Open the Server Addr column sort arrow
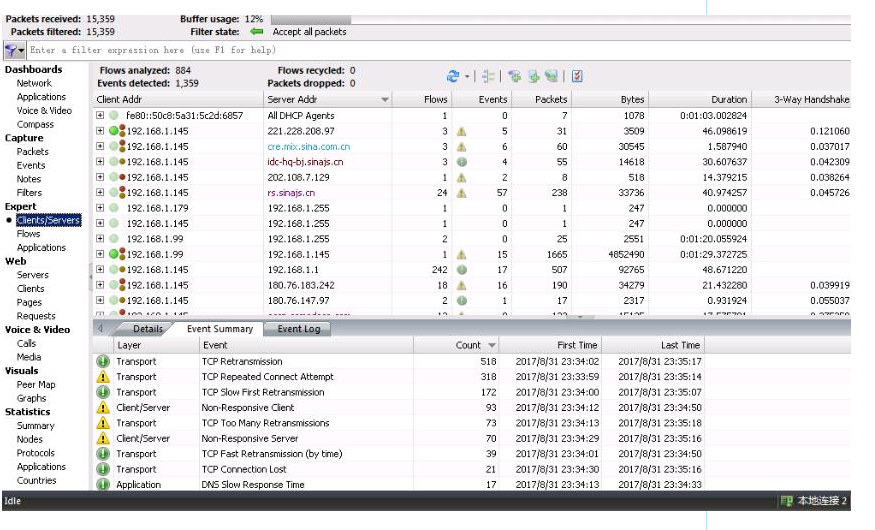This screenshot has height=530, width=875. point(384,100)
